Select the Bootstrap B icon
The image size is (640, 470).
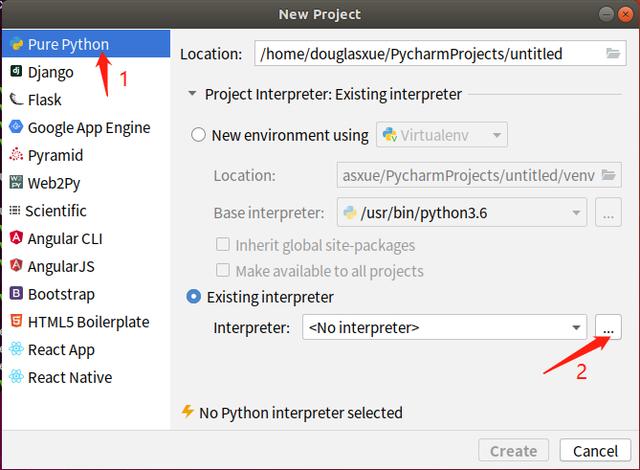[16, 293]
